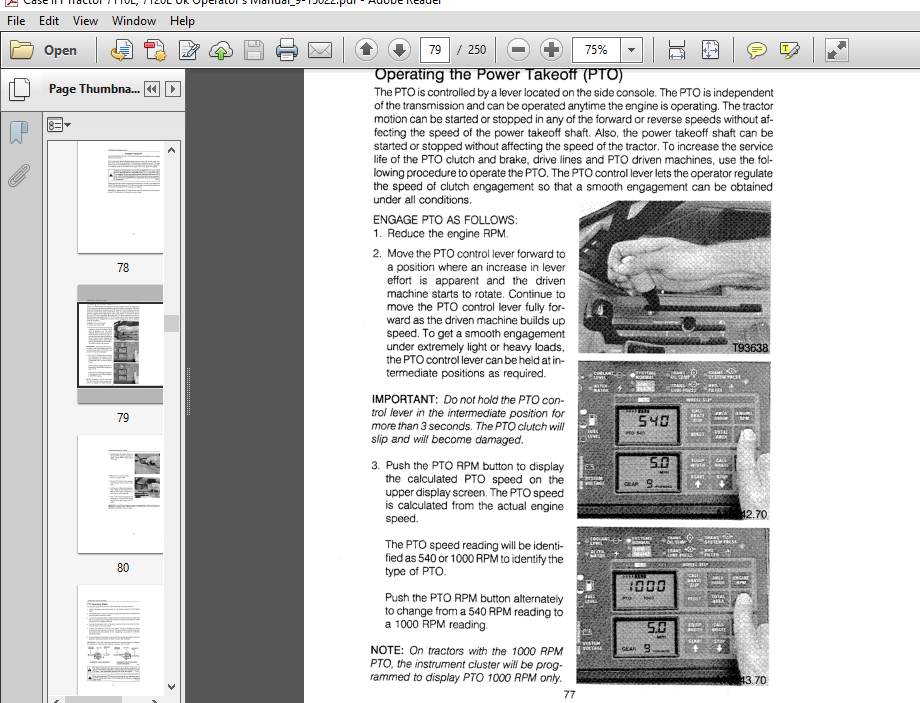Image resolution: width=920 pixels, height=703 pixels.
Task: Click the Sign document pen icon
Action: tap(188, 50)
